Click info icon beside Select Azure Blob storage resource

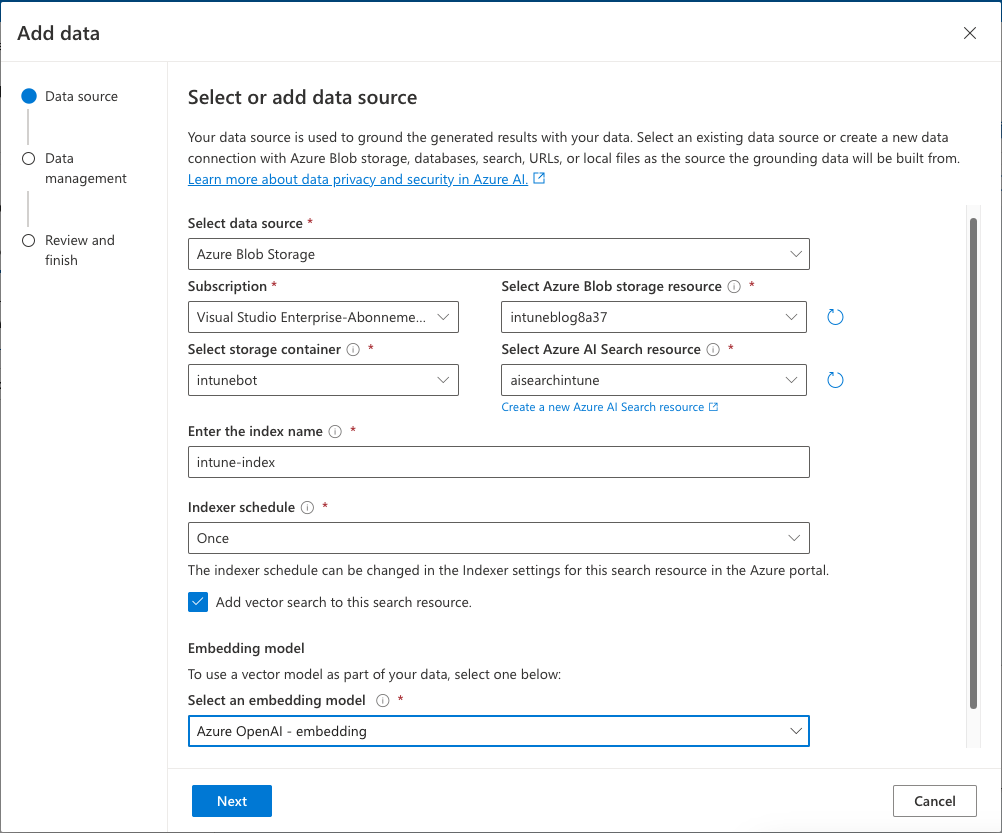point(734,287)
